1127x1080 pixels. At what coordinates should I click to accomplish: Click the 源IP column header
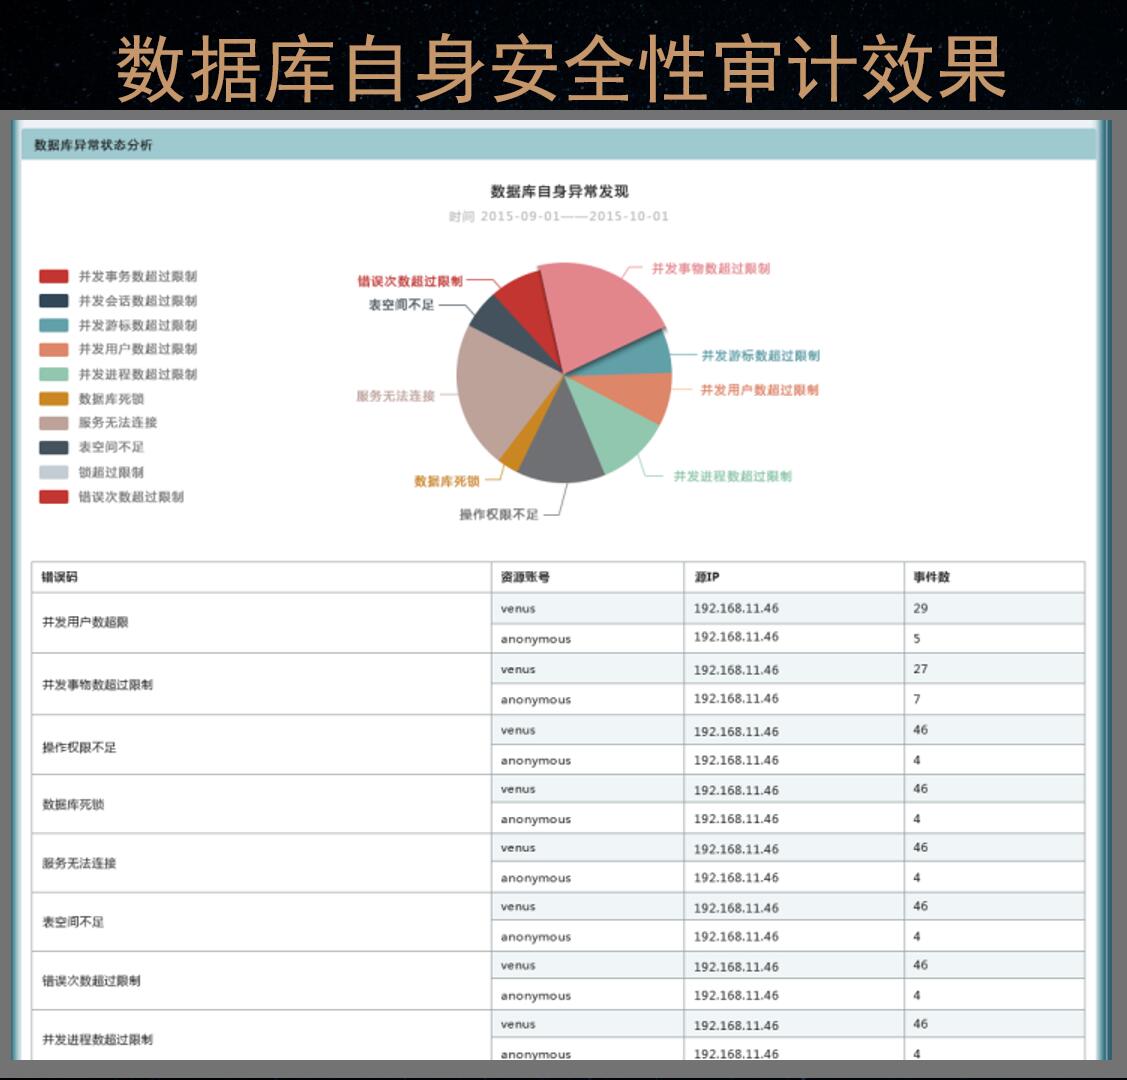point(706,577)
